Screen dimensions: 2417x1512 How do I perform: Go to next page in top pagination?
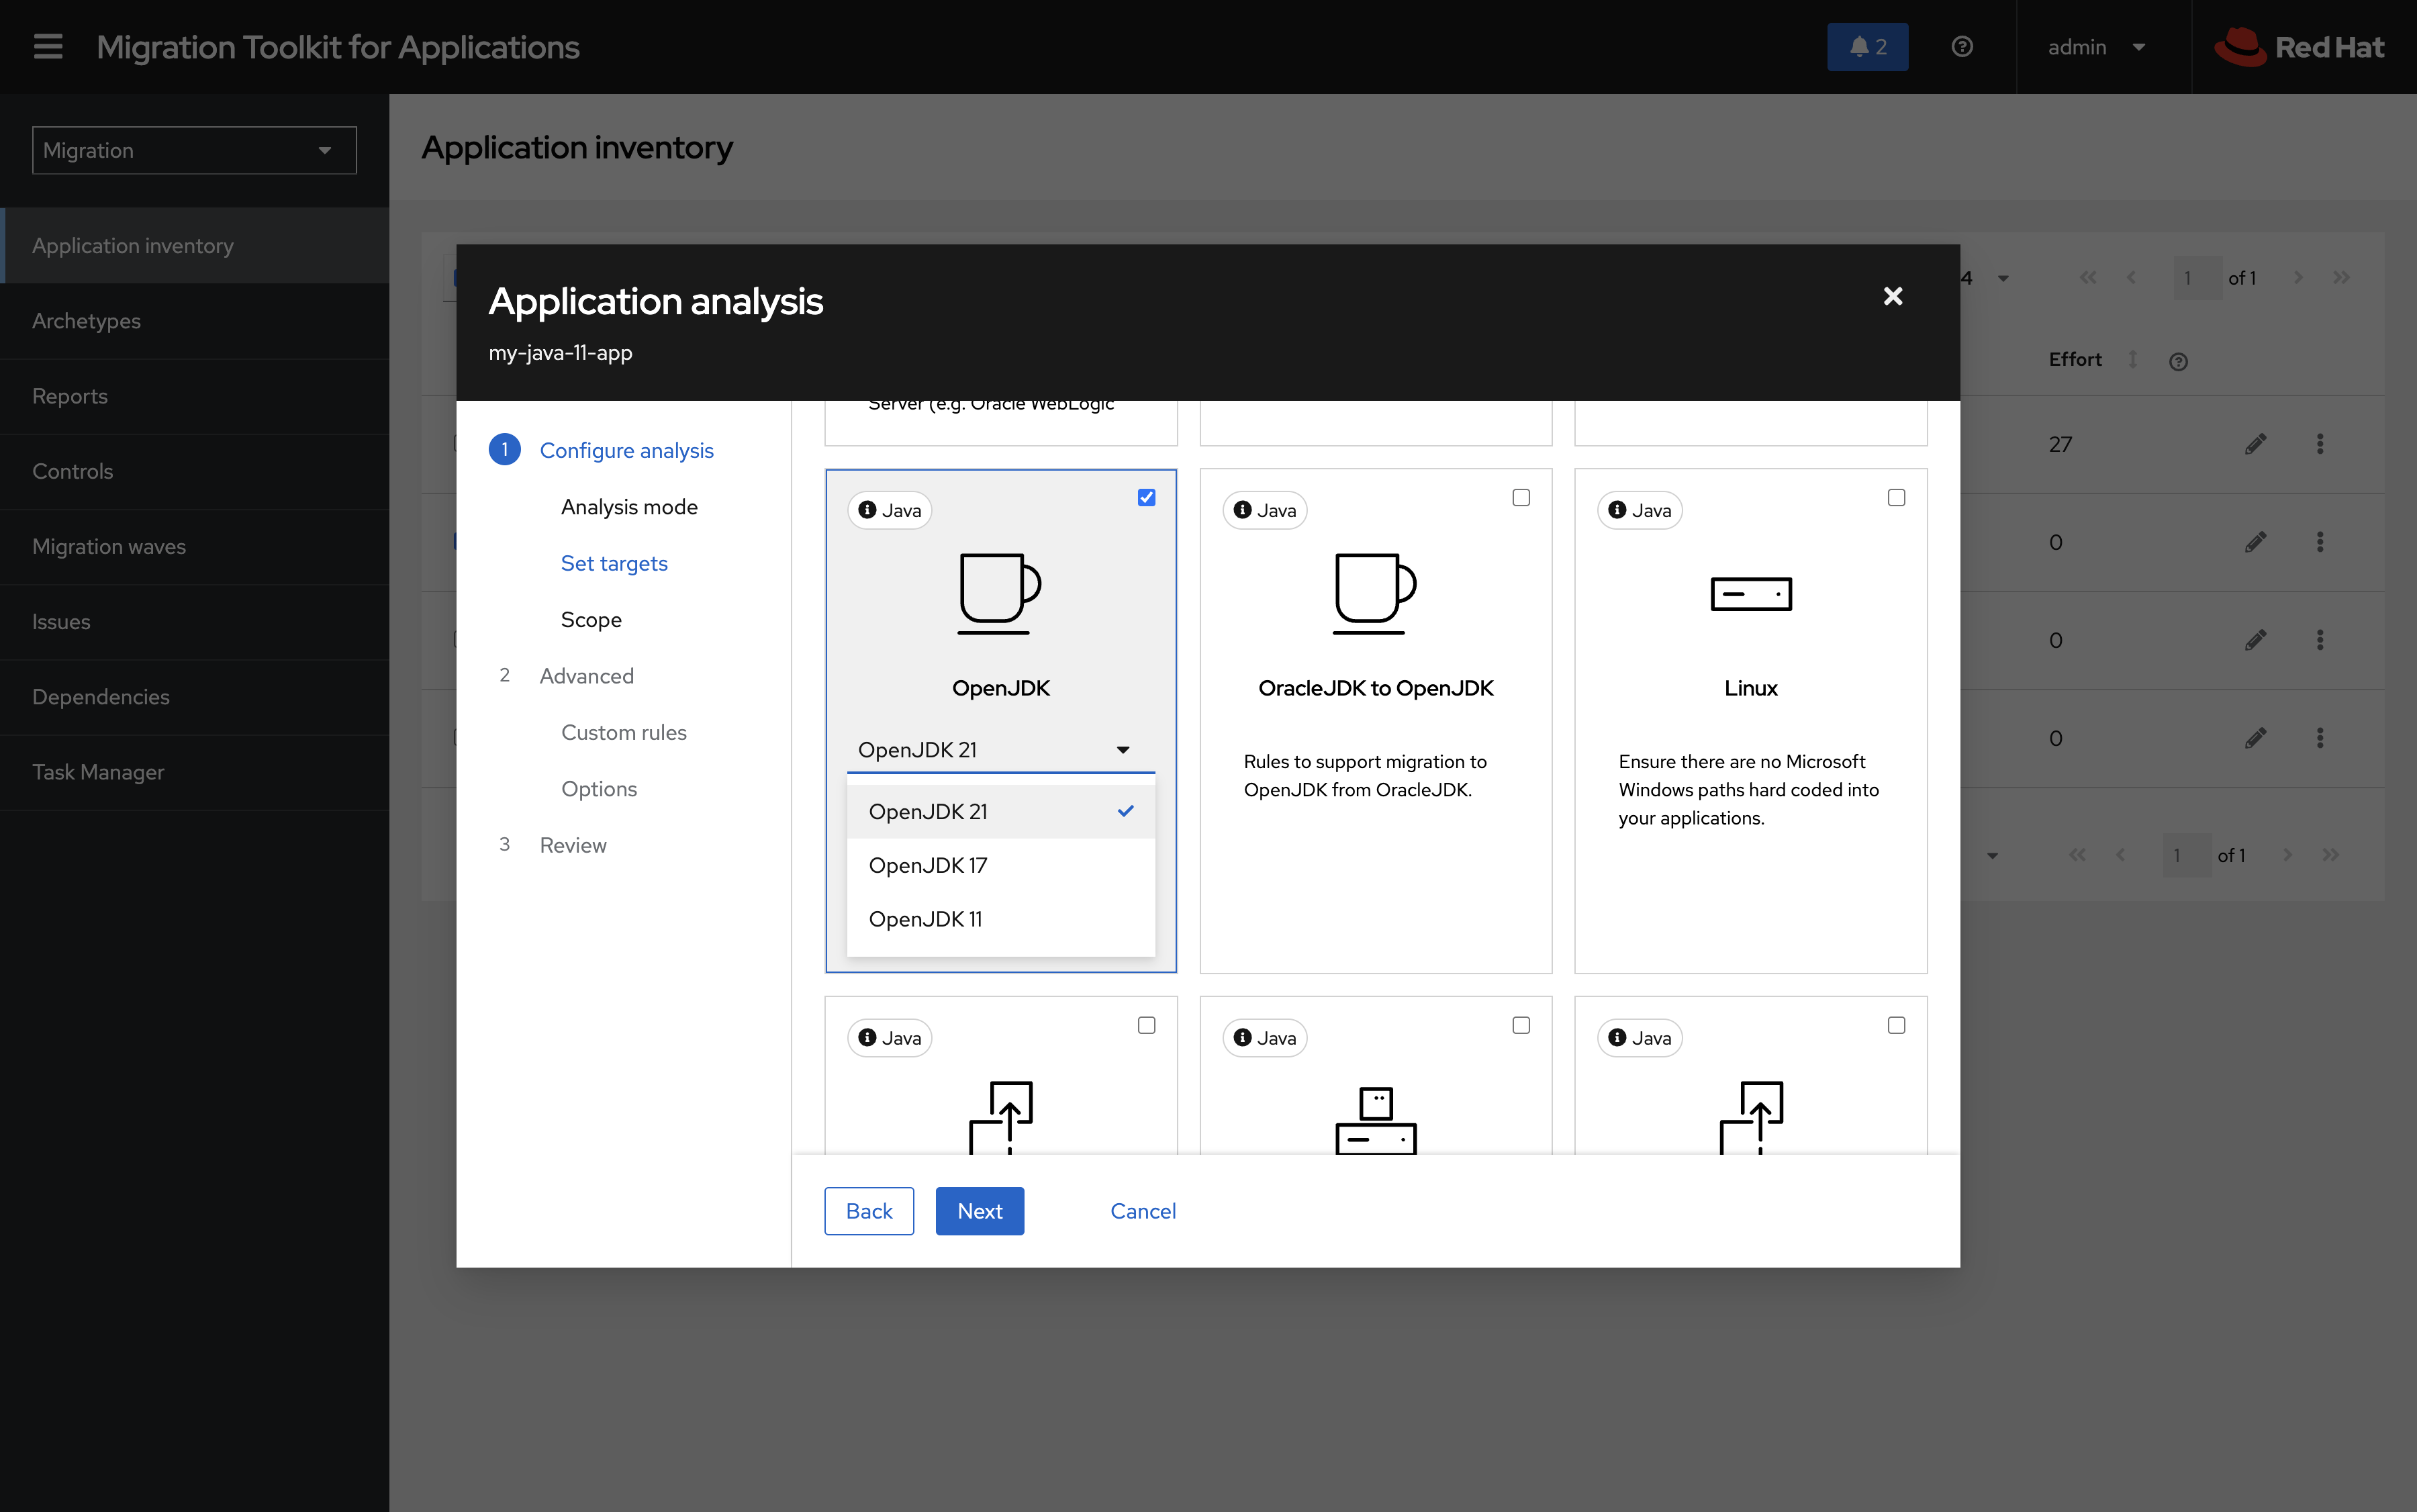pyautogui.click(x=2298, y=278)
